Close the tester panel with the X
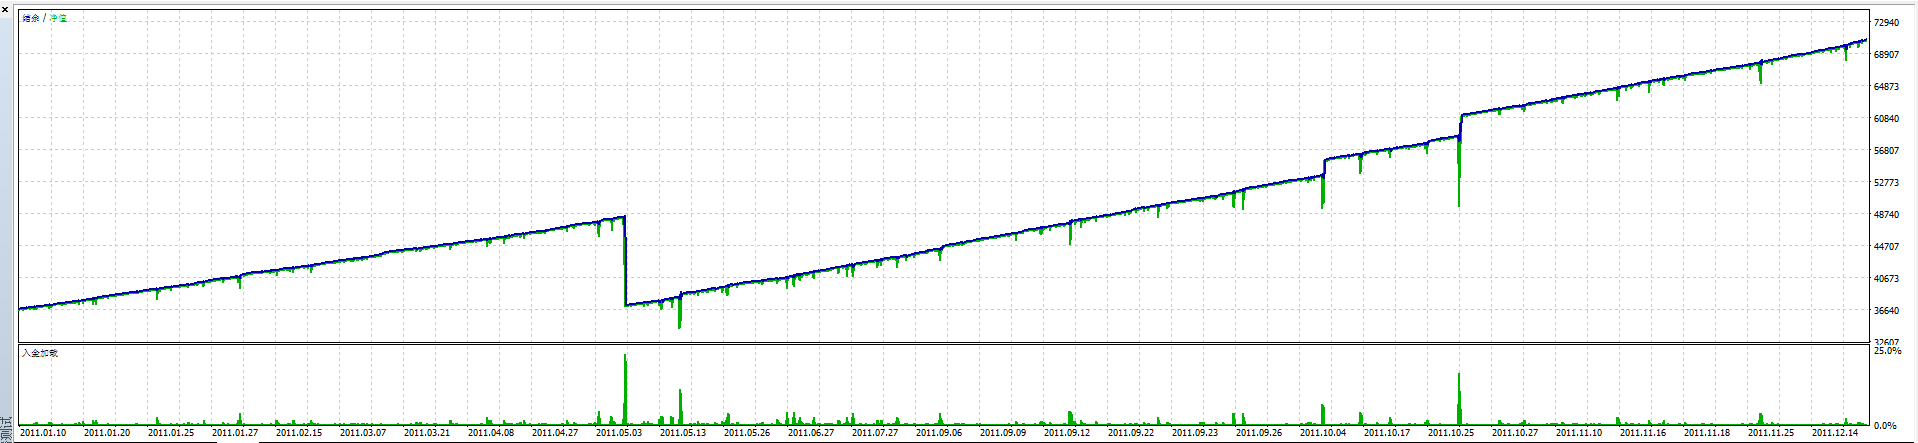 (5, 8)
